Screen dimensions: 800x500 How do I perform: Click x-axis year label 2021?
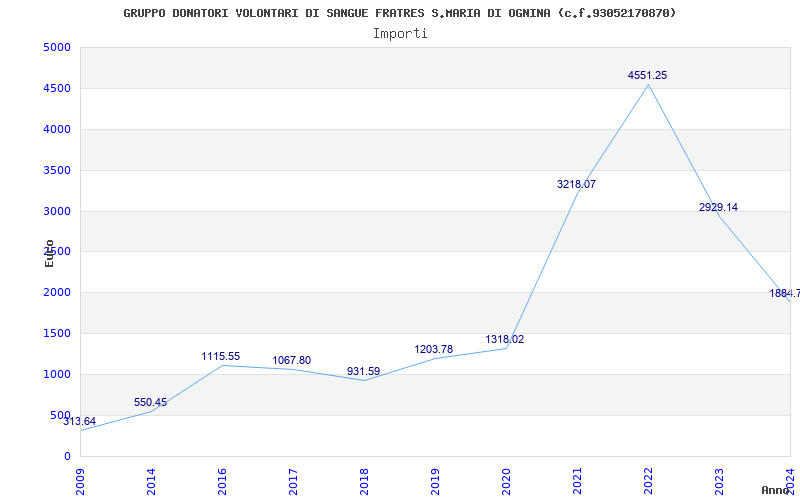[577, 481]
